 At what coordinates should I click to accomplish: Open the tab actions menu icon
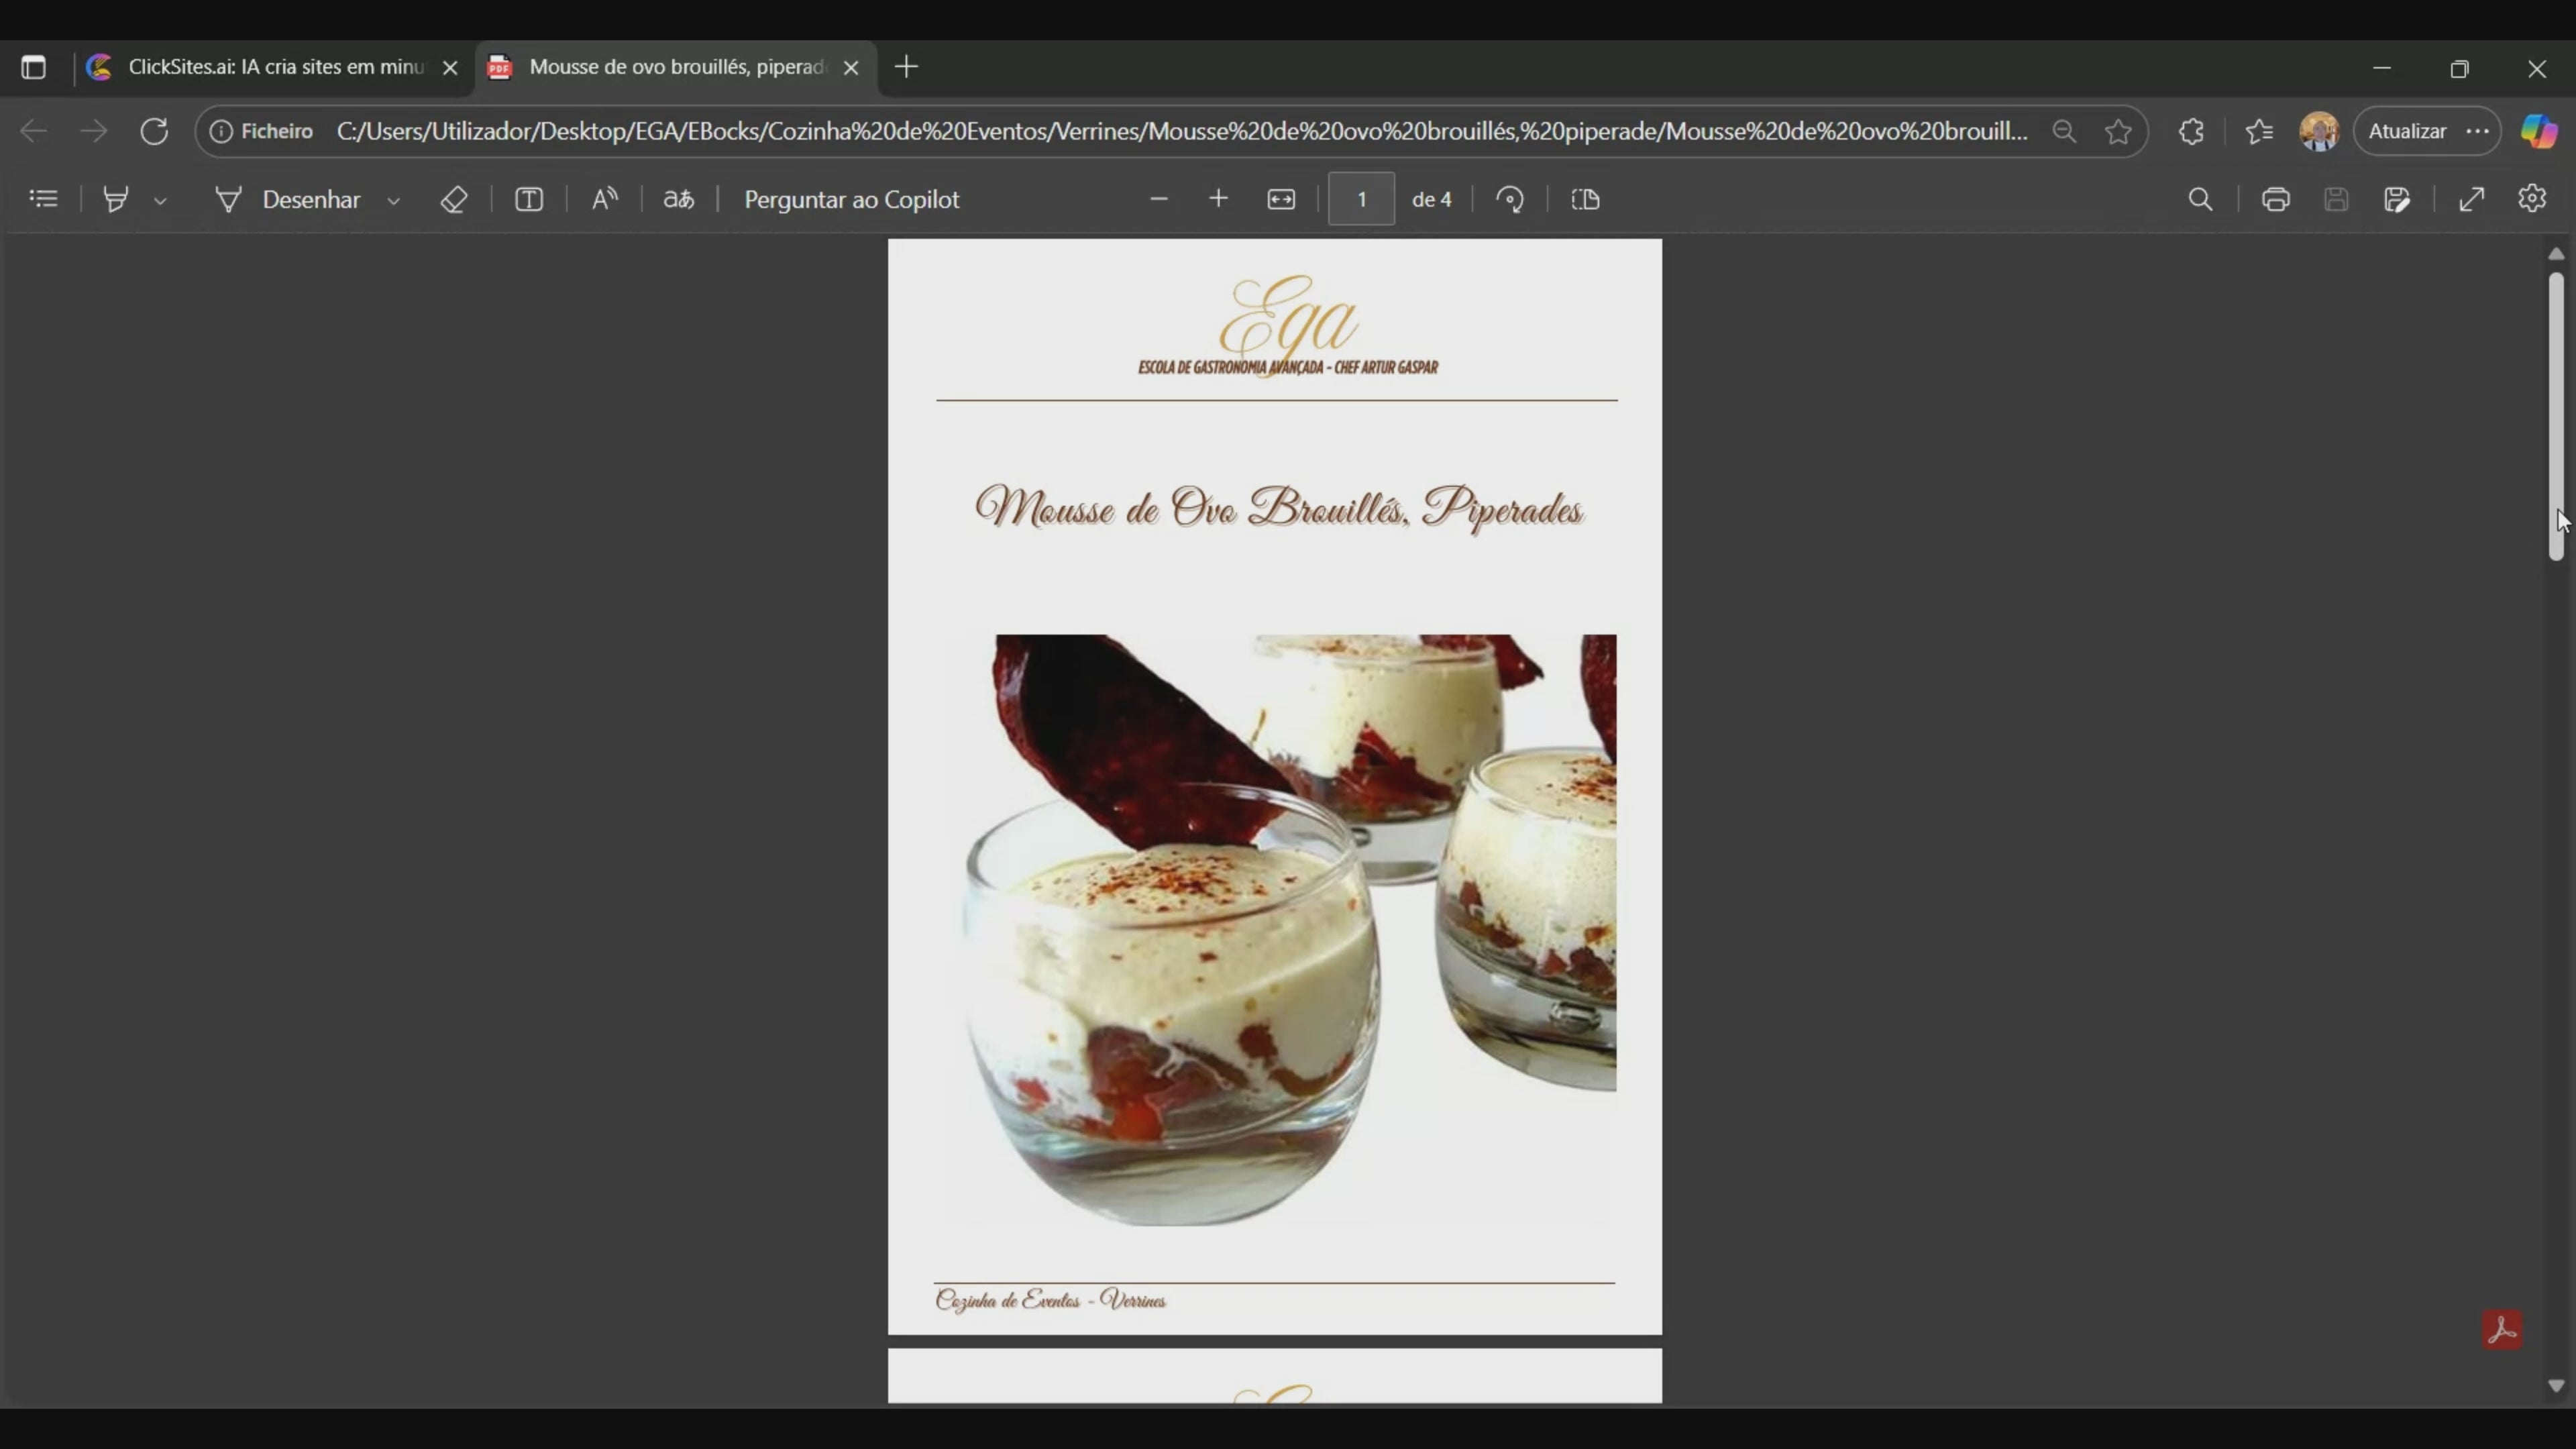[x=33, y=67]
